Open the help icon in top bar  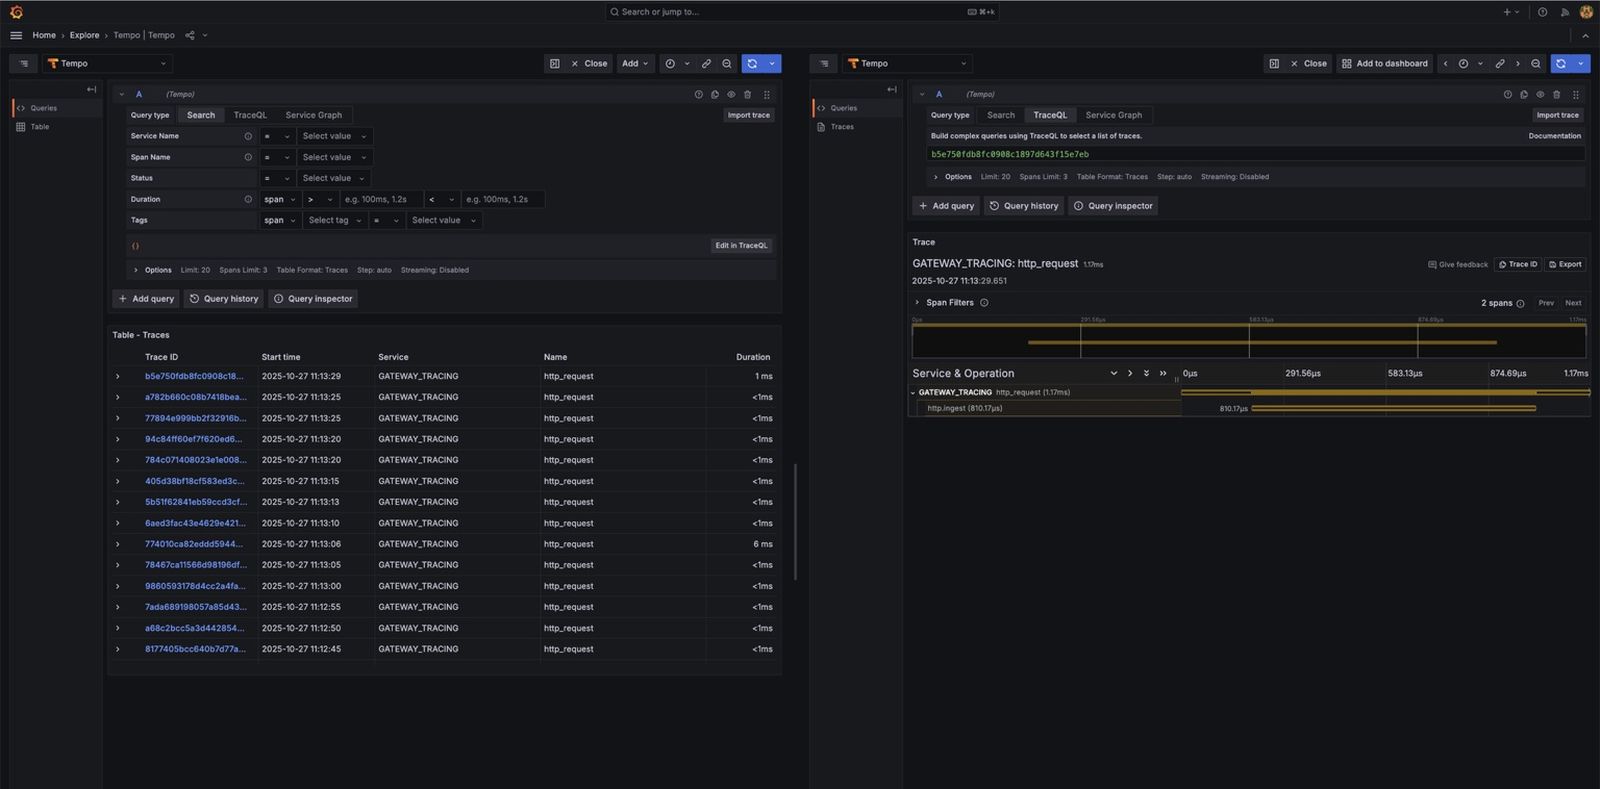click(1542, 12)
